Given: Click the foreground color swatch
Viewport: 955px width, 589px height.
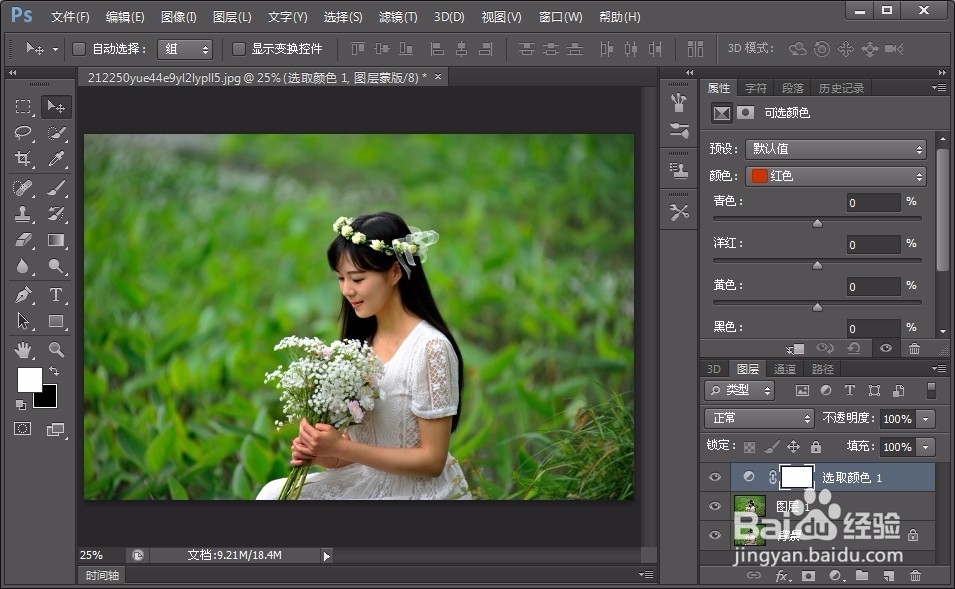Looking at the screenshot, I should tap(29, 379).
